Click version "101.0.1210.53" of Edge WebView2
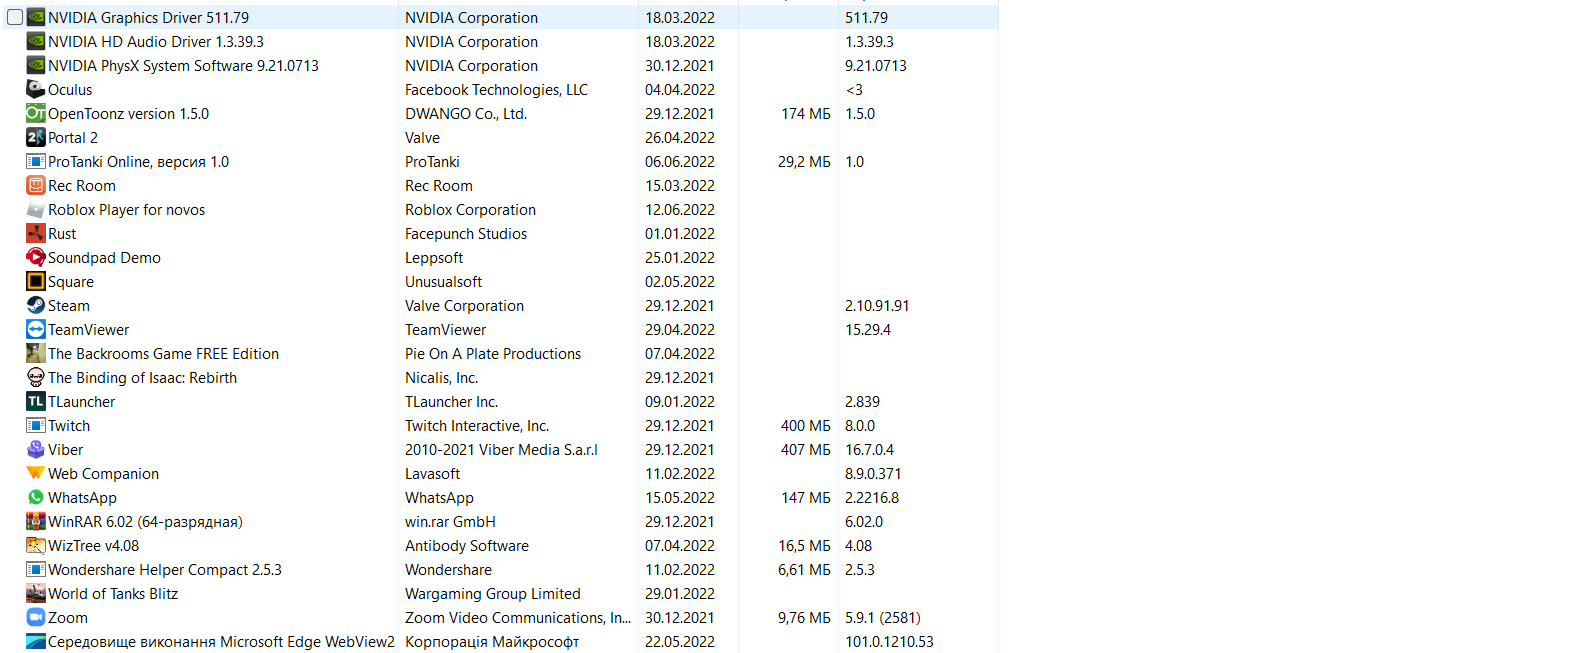1590x653 pixels. 890,642
